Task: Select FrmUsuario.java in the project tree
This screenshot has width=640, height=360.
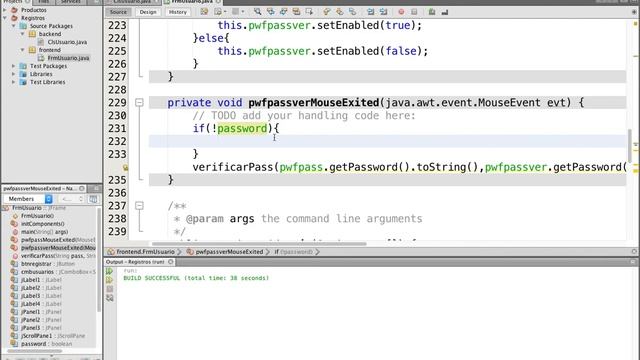Action: (68, 58)
